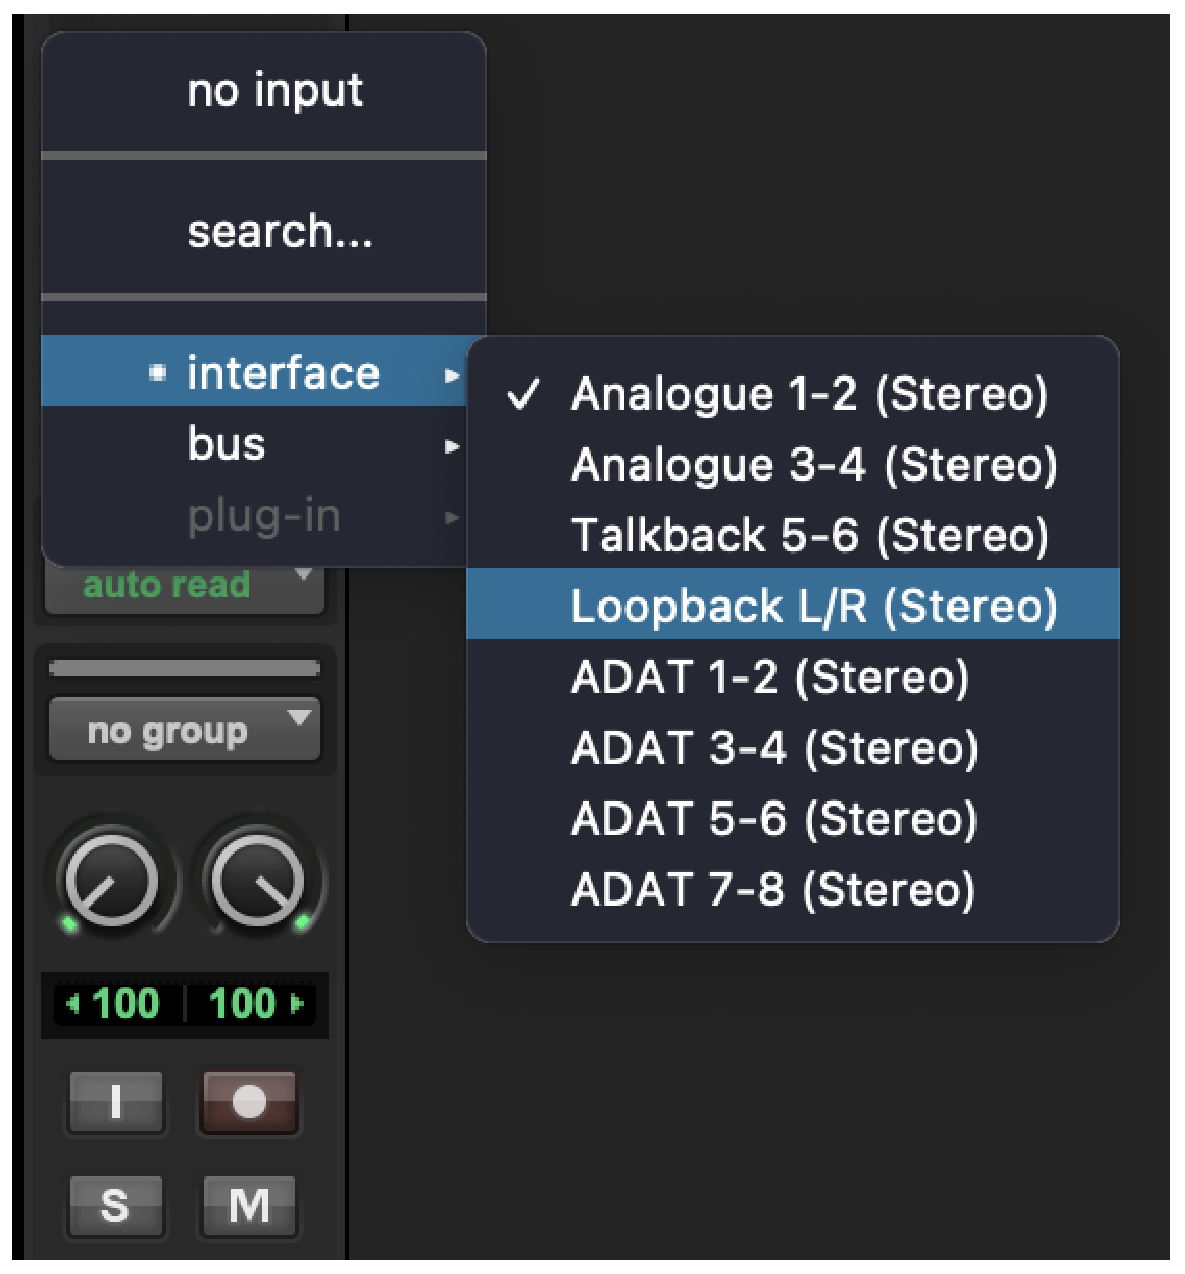Click the right pan knob
Viewport: 1185px width, 1274px height.
[x=257, y=882]
